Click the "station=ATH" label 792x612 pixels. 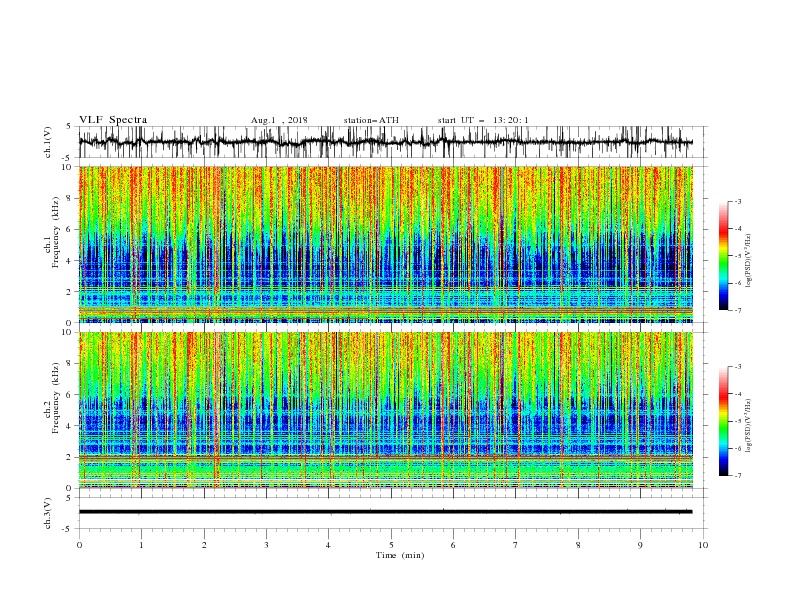pyautogui.click(x=371, y=120)
